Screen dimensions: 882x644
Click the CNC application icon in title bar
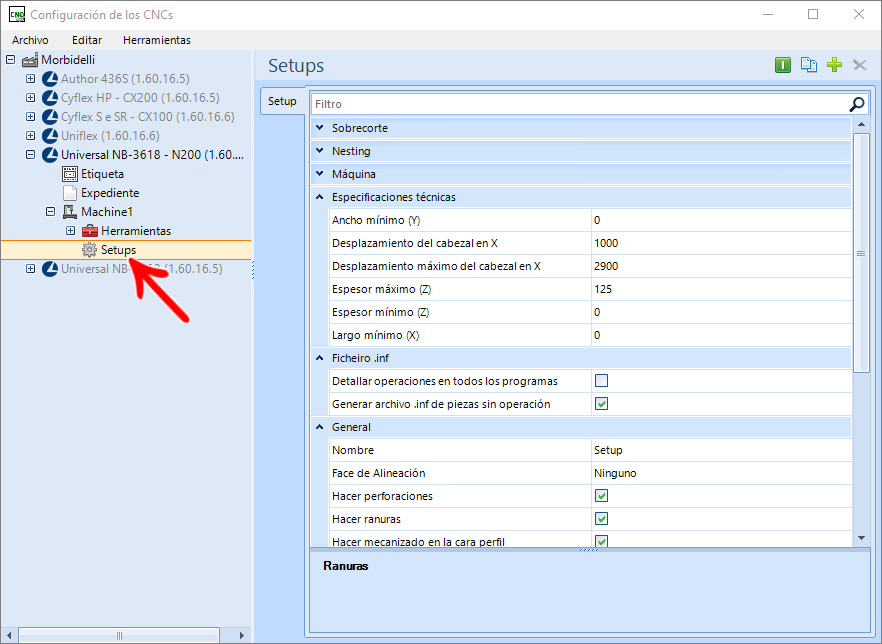coord(17,15)
